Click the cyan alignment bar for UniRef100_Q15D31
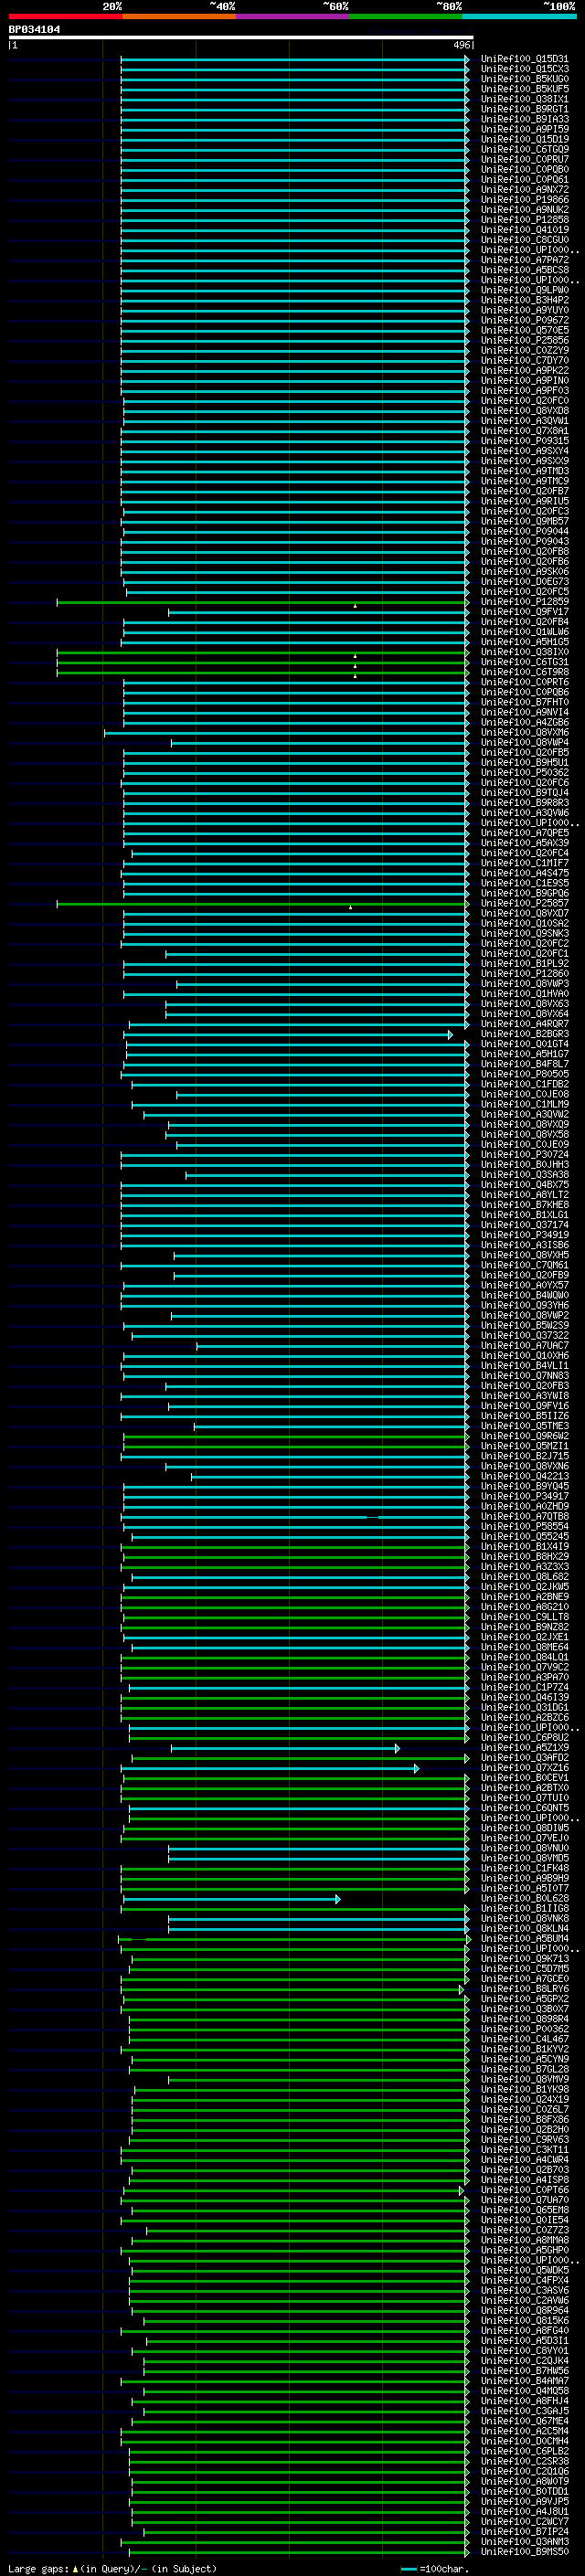The image size is (585, 2576). (x=294, y=59)
